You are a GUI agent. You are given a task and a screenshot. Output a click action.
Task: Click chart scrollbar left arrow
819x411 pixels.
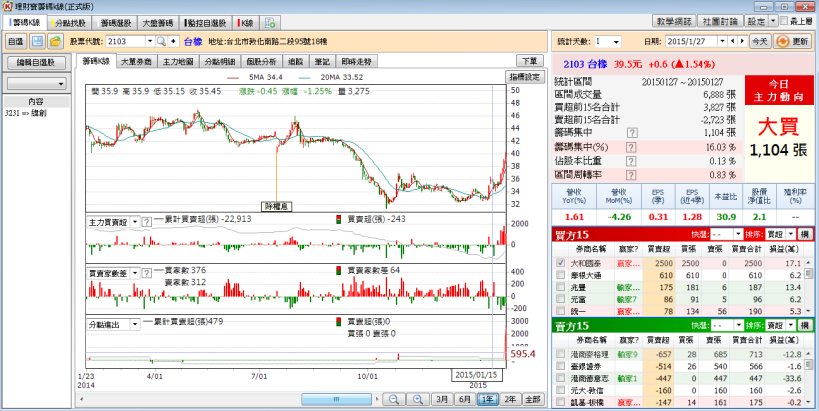[81, 400]
